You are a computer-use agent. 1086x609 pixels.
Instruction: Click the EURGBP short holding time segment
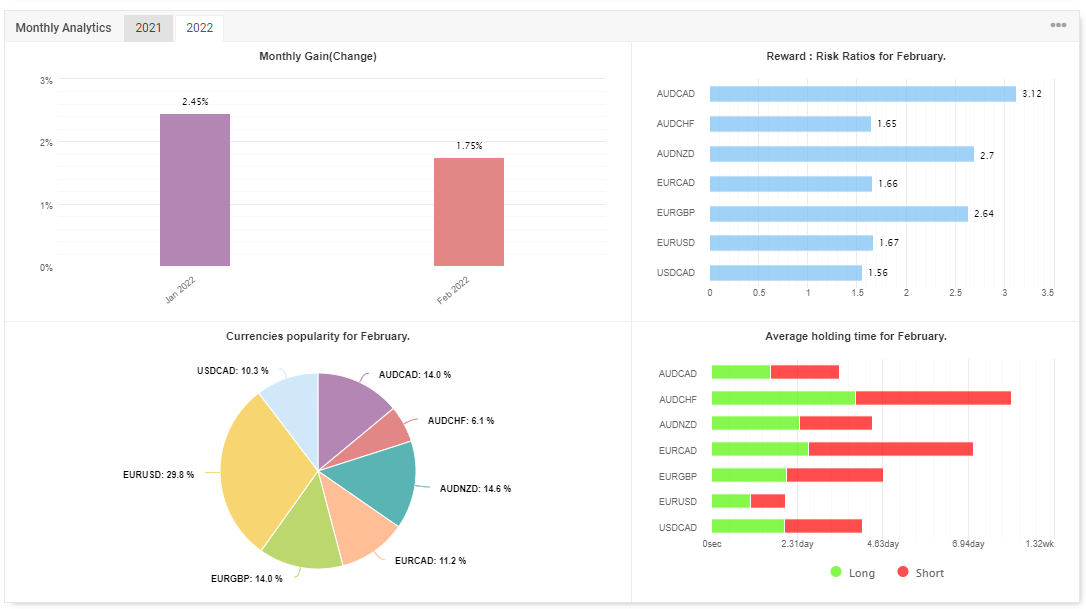[x=835, y=475]
